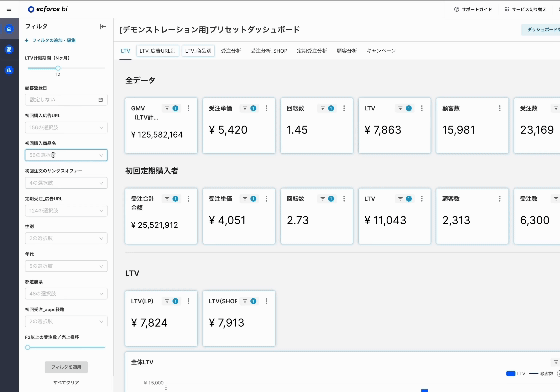This screenshot has width=560, height=392.
Task: Toggle the blue LTV series in chart legend
Action: click(515, 373)
